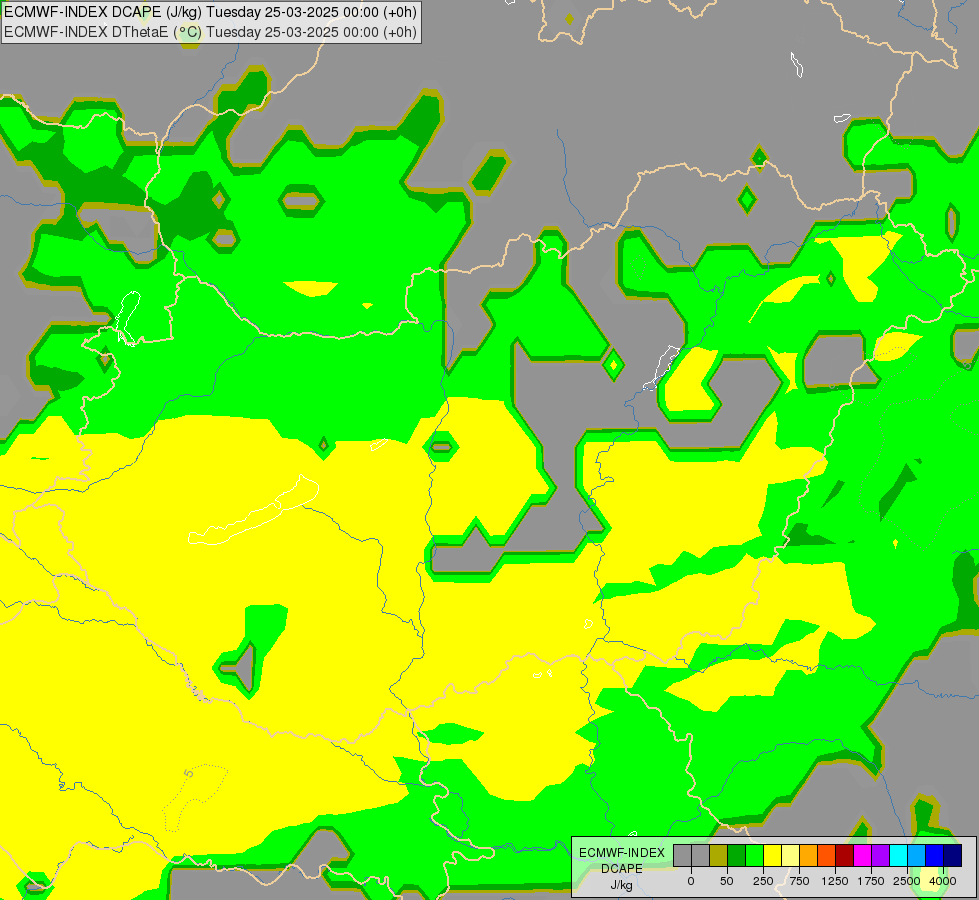979x900 pixels.
Task: Select the cyan legend swatch
Action: 899,855
